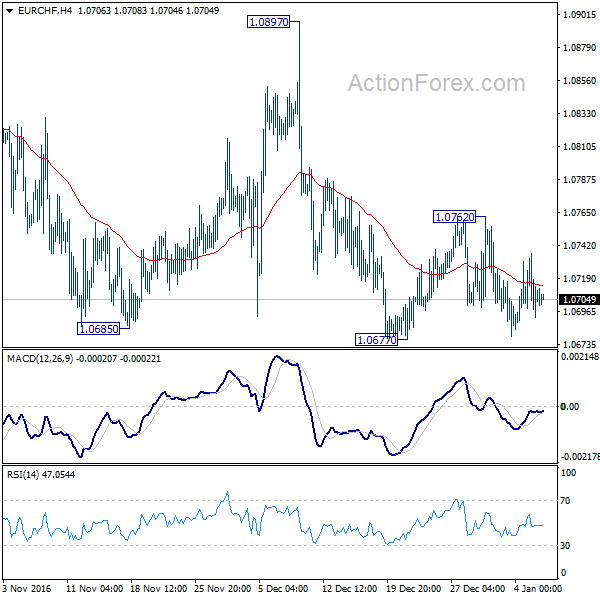Select the EURCHF,H4 chart title text

tap(45, 11)
